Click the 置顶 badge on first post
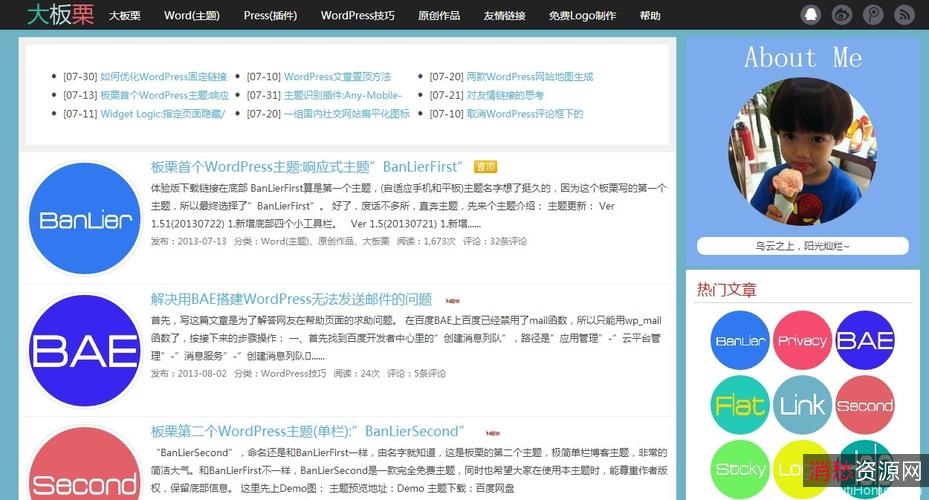Screen dimensions: 929x500 coord(485,167)
